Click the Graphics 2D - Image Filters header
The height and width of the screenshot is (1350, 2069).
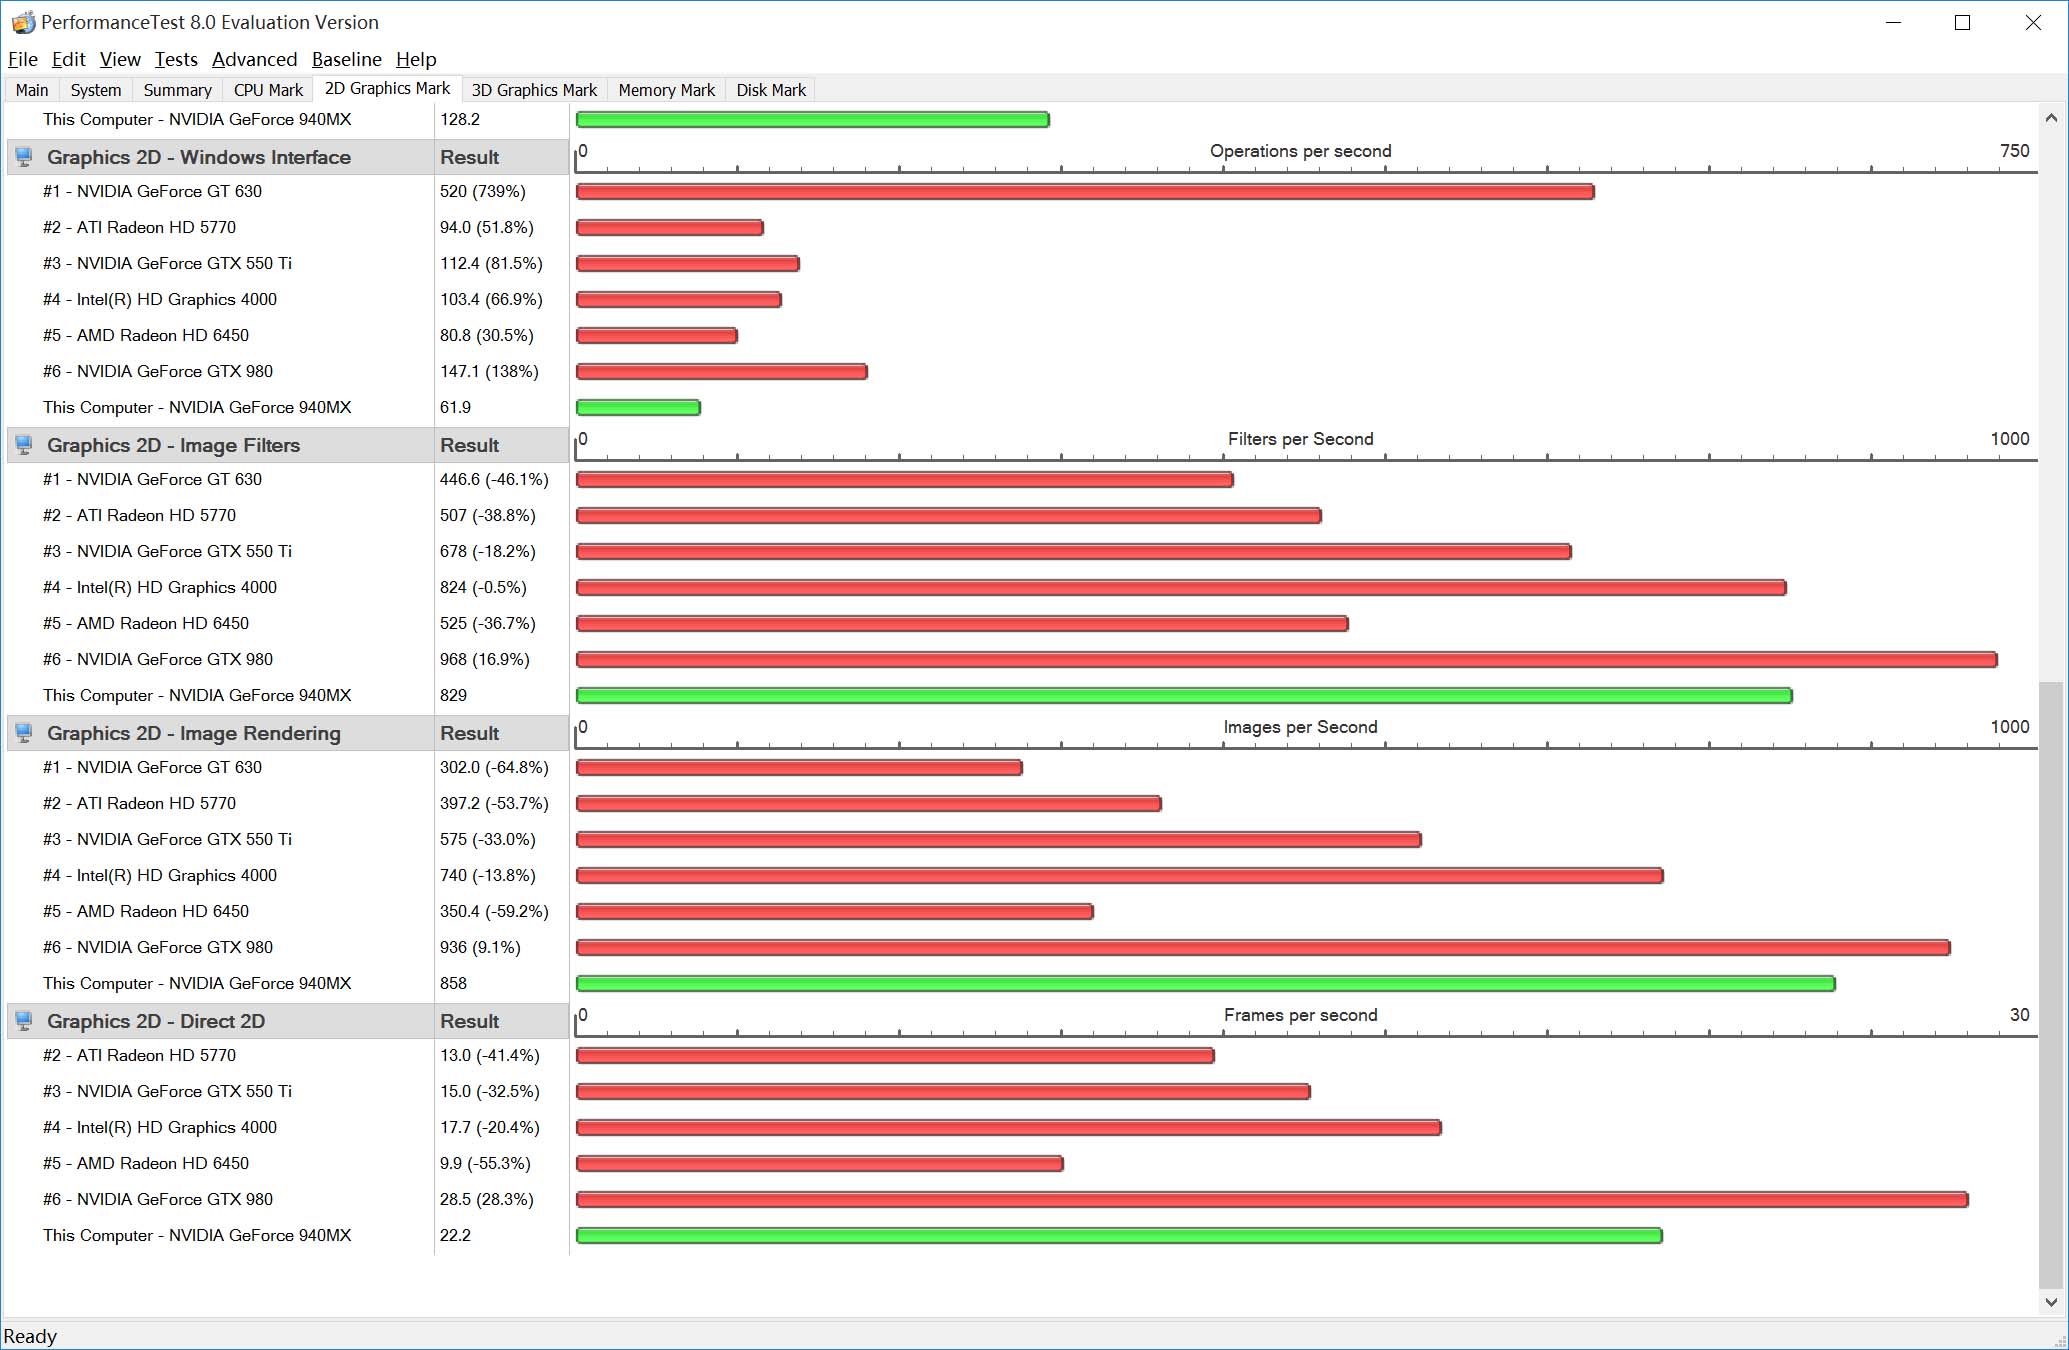[173, 445]
